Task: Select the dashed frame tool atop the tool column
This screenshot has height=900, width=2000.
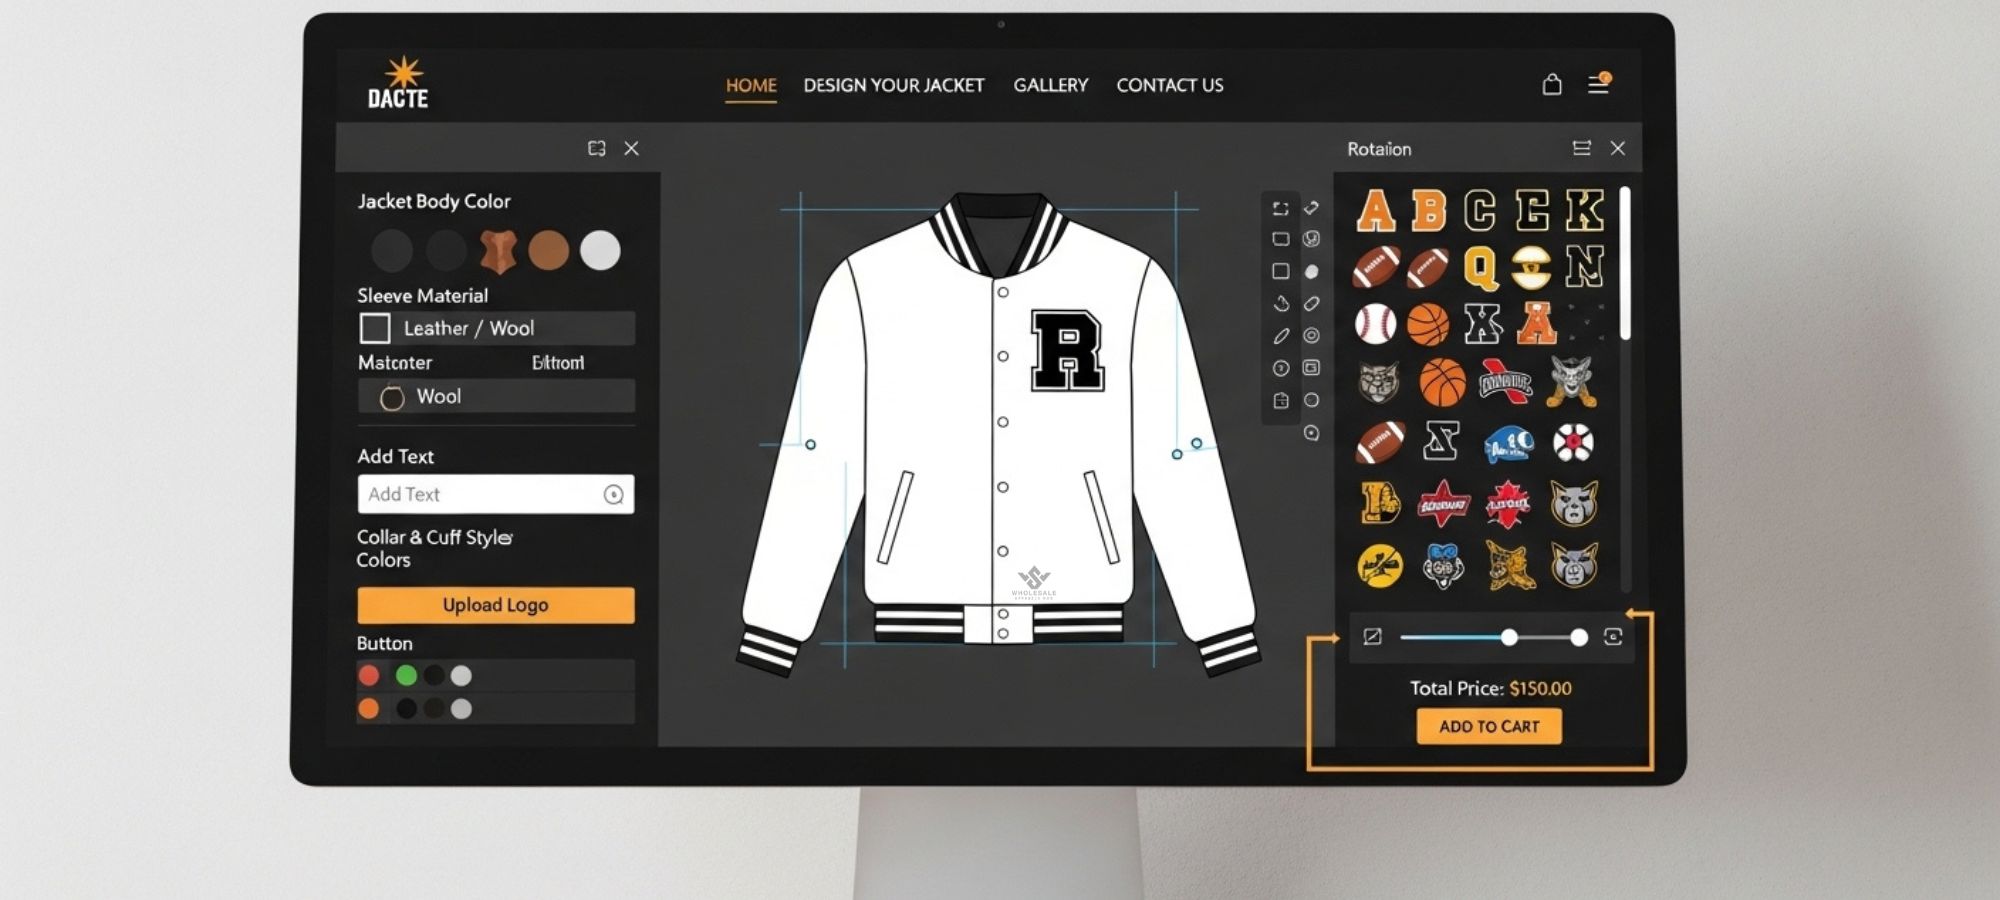Action: tap(1280, 208)
